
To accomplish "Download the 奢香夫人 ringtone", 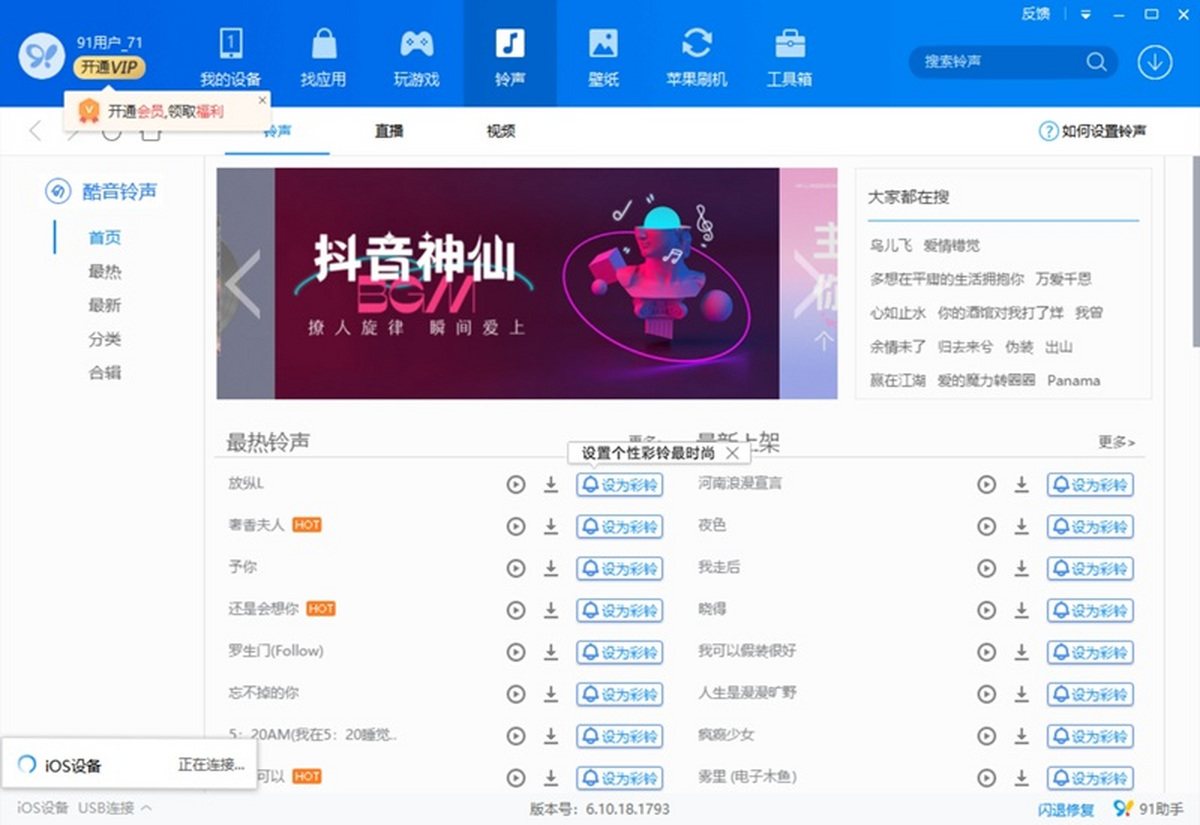I will [551, 527].
